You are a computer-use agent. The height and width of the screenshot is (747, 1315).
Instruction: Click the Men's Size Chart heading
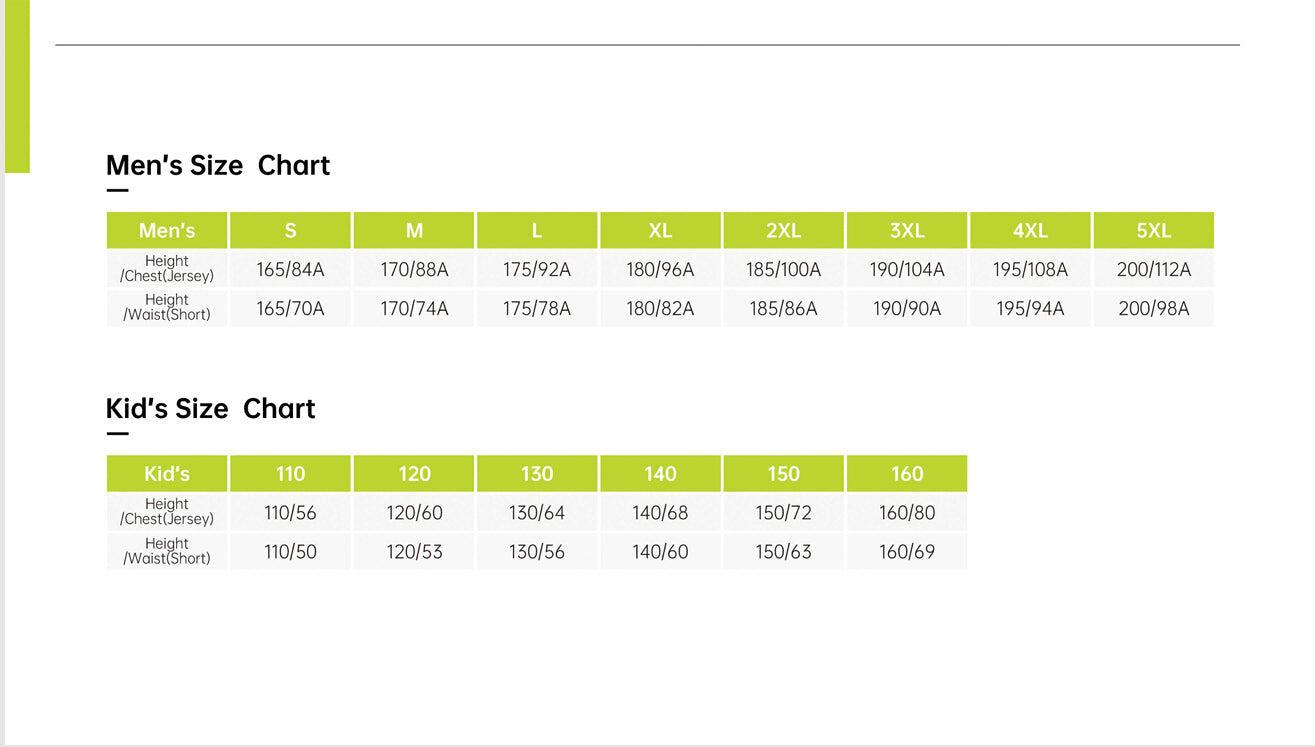click(x=218, y=166)
